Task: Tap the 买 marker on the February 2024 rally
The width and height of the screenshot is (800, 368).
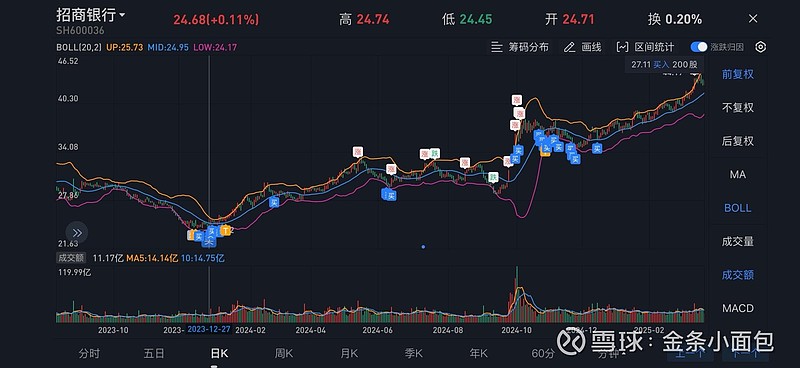Action: click(274, 202)
